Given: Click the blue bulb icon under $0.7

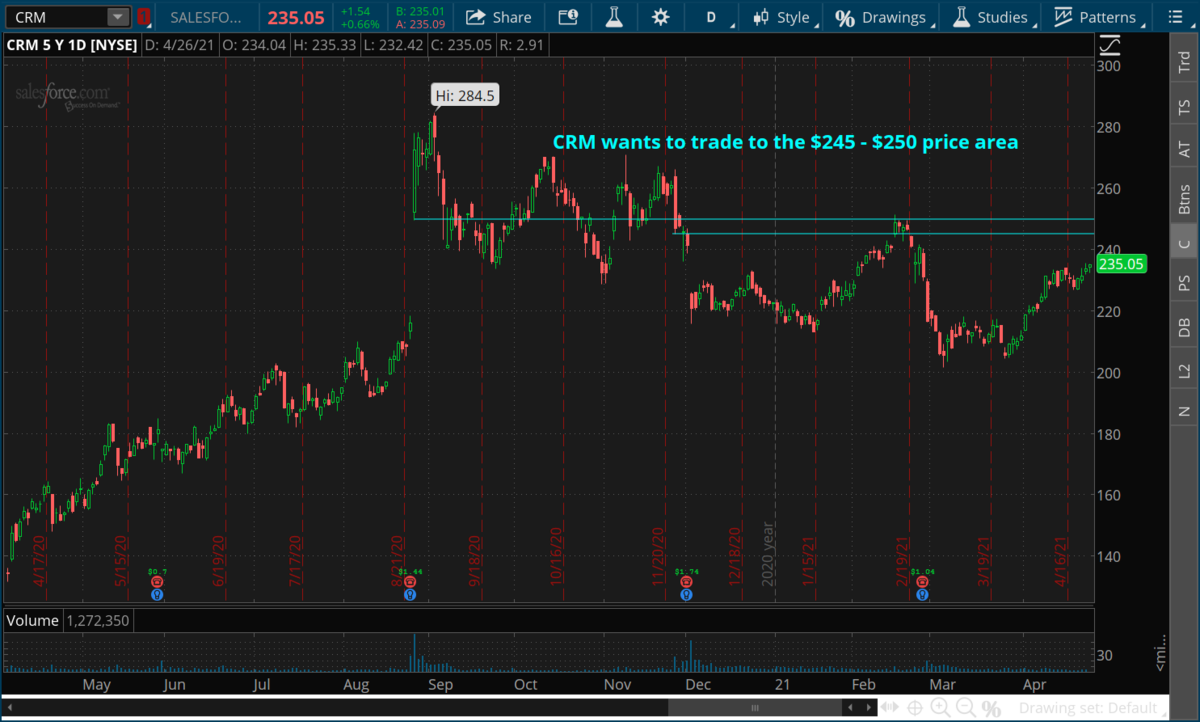Looking at the screenshot, I should point(157,595).
